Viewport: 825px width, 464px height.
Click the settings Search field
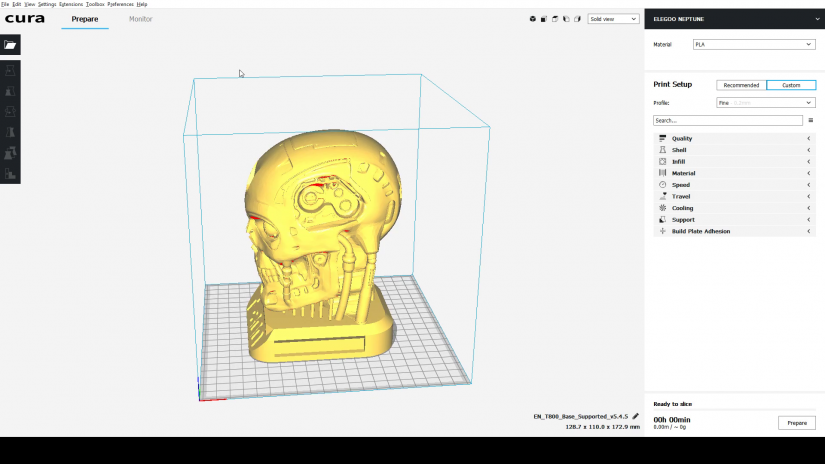pos(728,120)
